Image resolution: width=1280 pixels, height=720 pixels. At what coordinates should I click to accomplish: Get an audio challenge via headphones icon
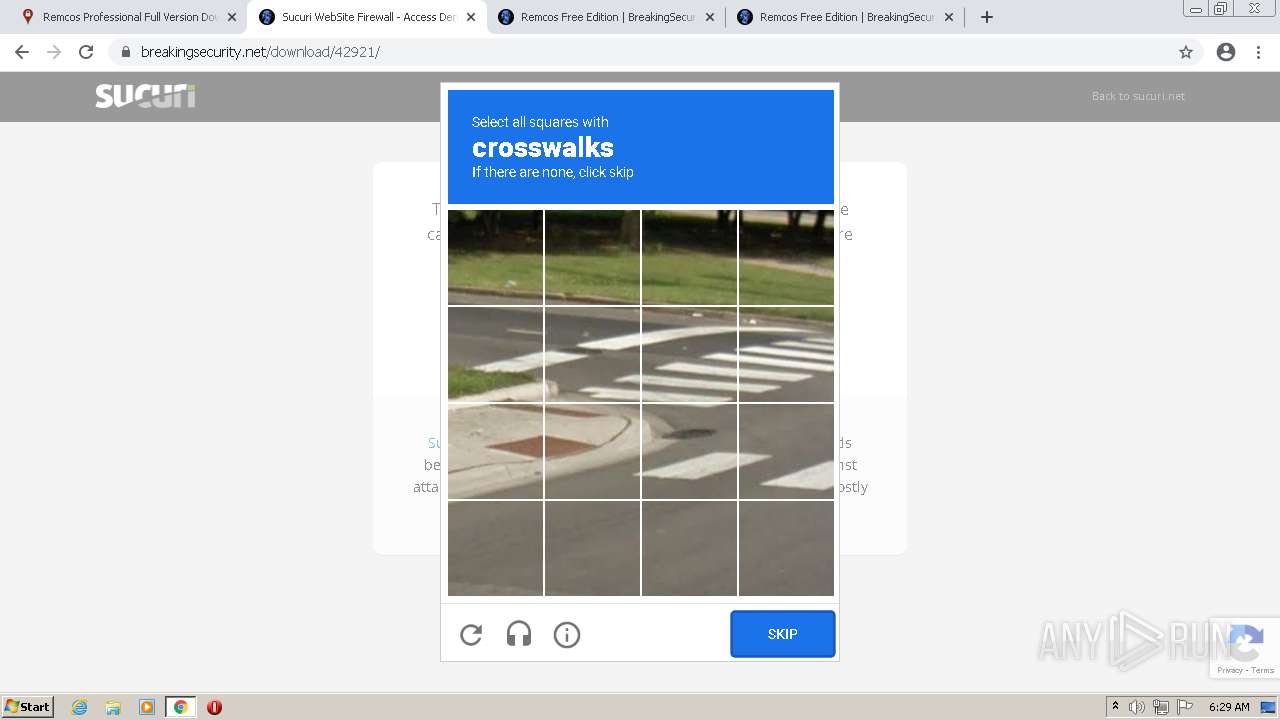click(x=519, y=634)
